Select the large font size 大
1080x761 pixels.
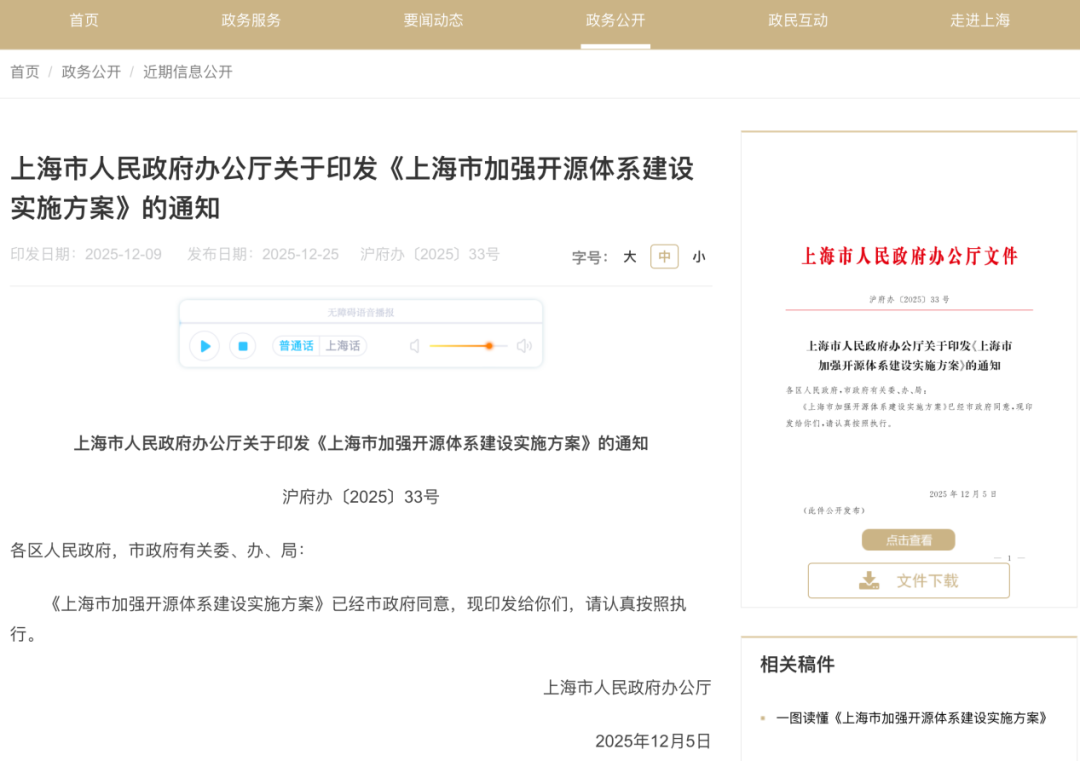click(629, 256)
